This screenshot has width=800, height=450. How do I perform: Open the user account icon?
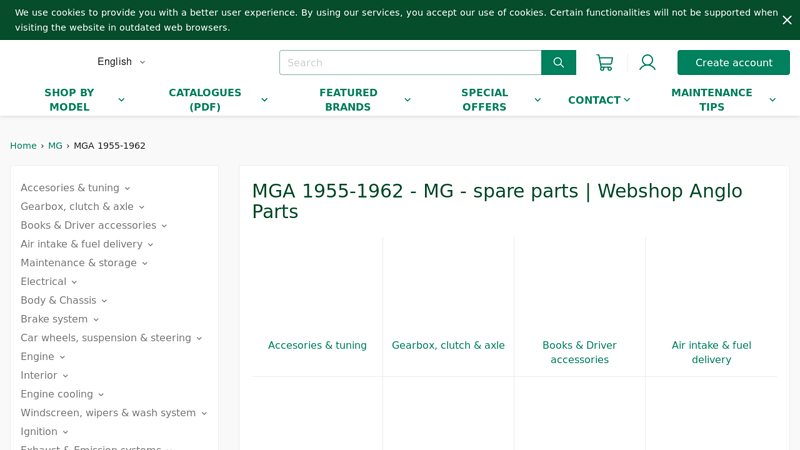pyautogui.click(x=647, y=63)
